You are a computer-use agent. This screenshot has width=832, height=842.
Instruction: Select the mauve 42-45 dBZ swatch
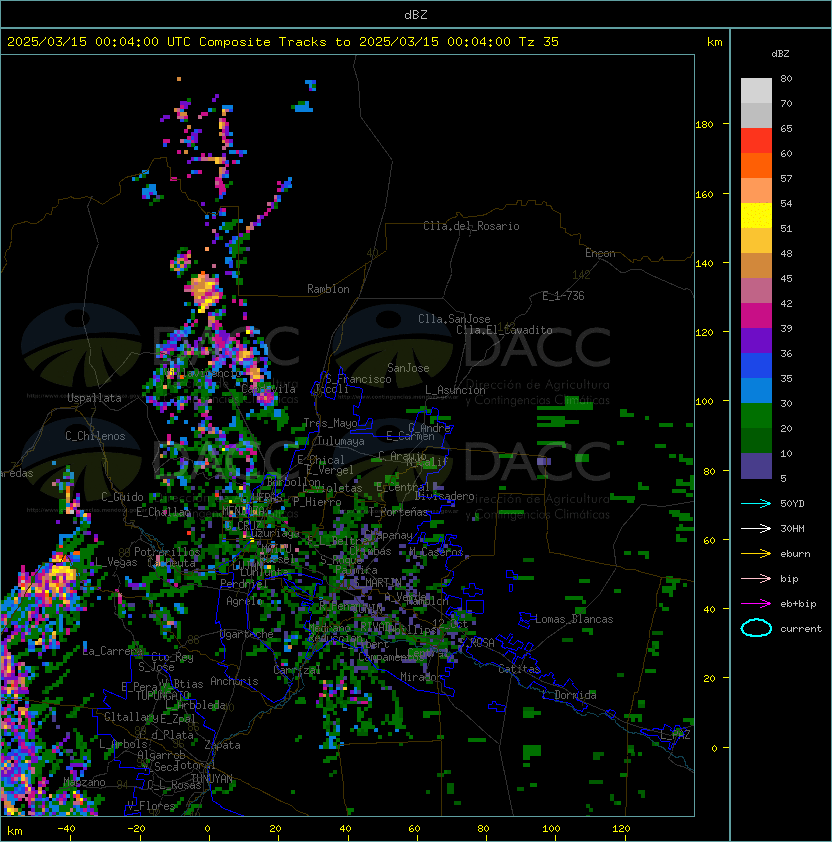(x=756, y=291)
